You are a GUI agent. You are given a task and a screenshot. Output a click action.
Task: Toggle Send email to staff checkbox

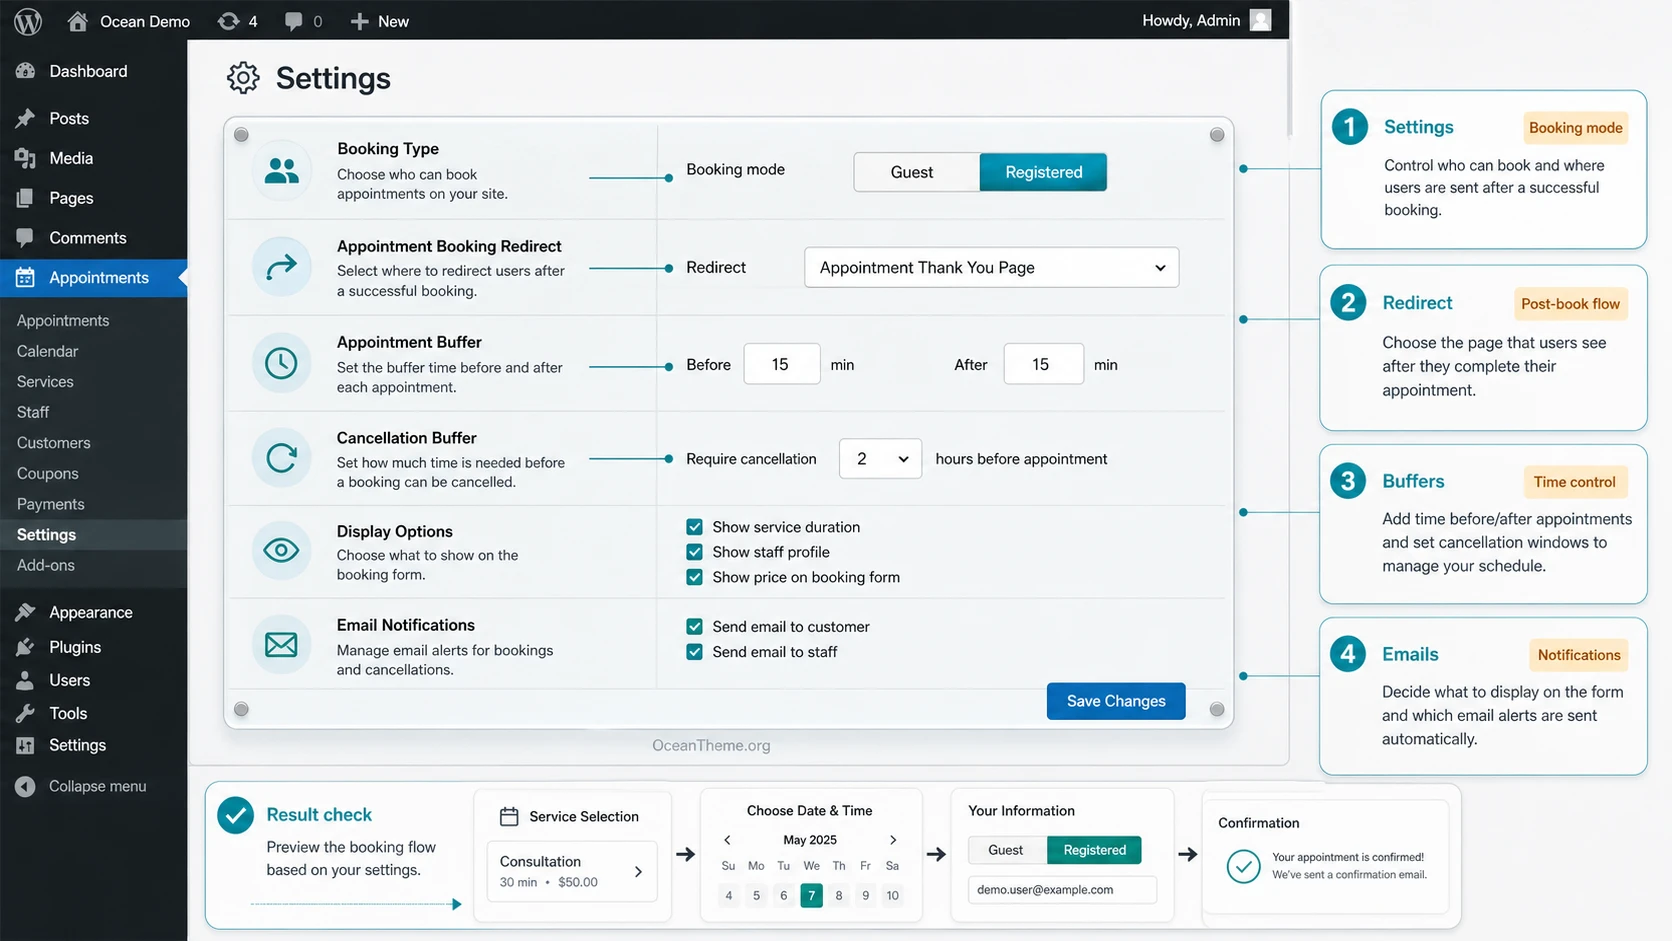(x=694, y=652)
